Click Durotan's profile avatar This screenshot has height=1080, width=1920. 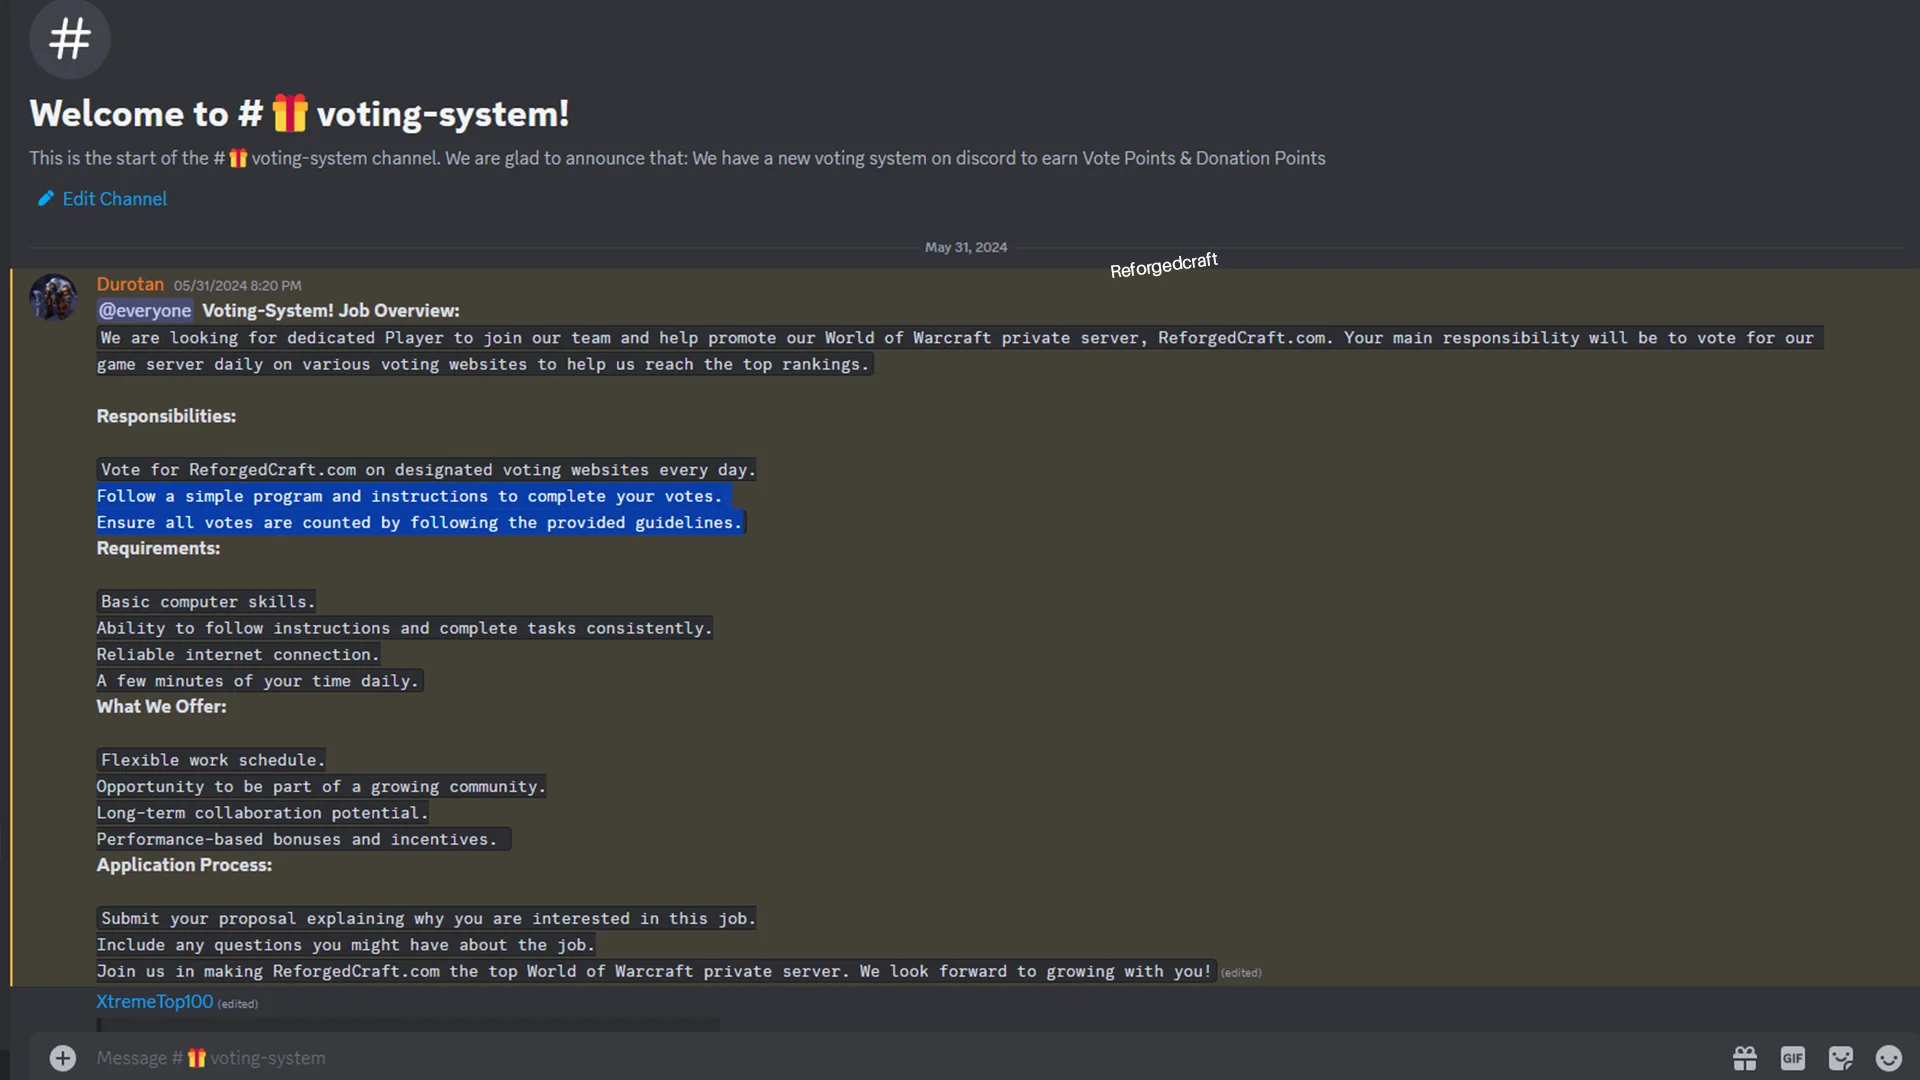click(53, 297)
